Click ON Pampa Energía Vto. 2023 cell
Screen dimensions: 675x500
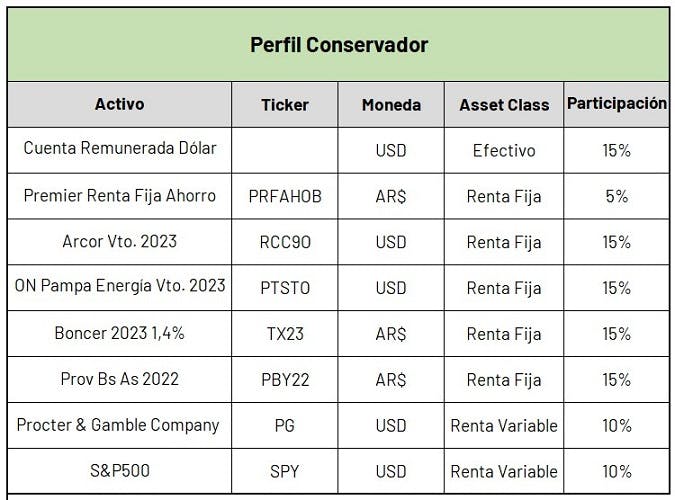click(120, 288)
